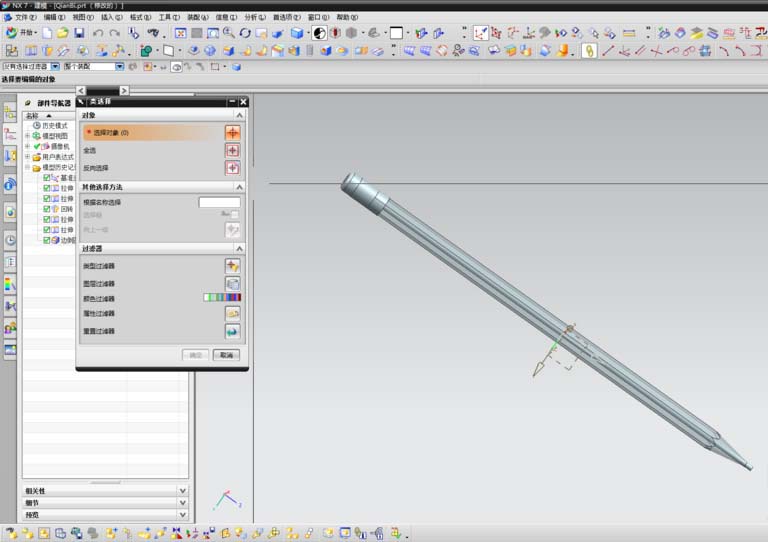Click the Zoom magnifier tool icon

click(x=229, y=33)
